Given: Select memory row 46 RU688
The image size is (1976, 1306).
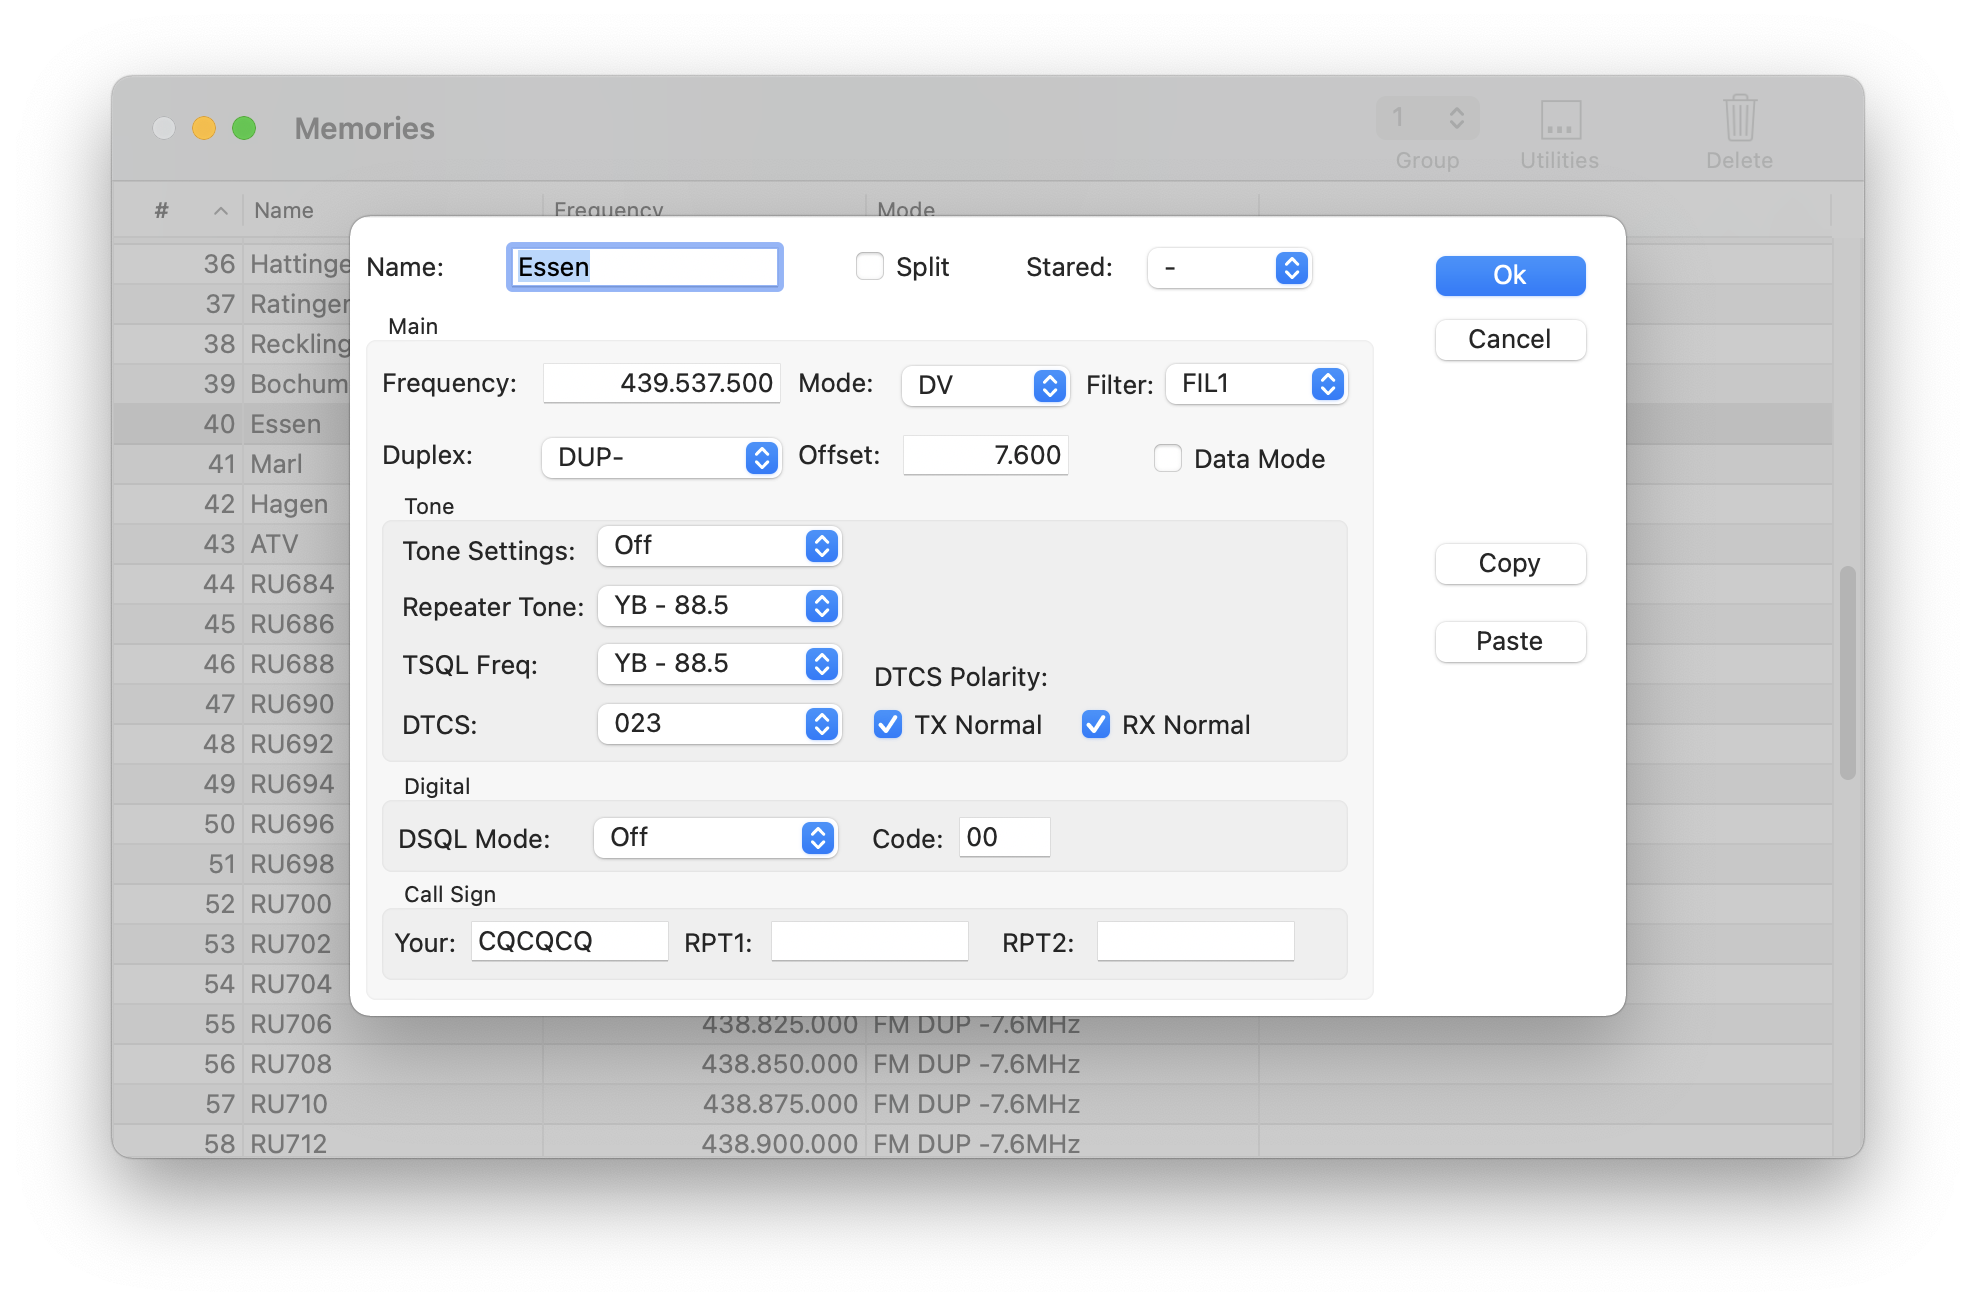Looking at the screenshot, I should tap(232, 664).
